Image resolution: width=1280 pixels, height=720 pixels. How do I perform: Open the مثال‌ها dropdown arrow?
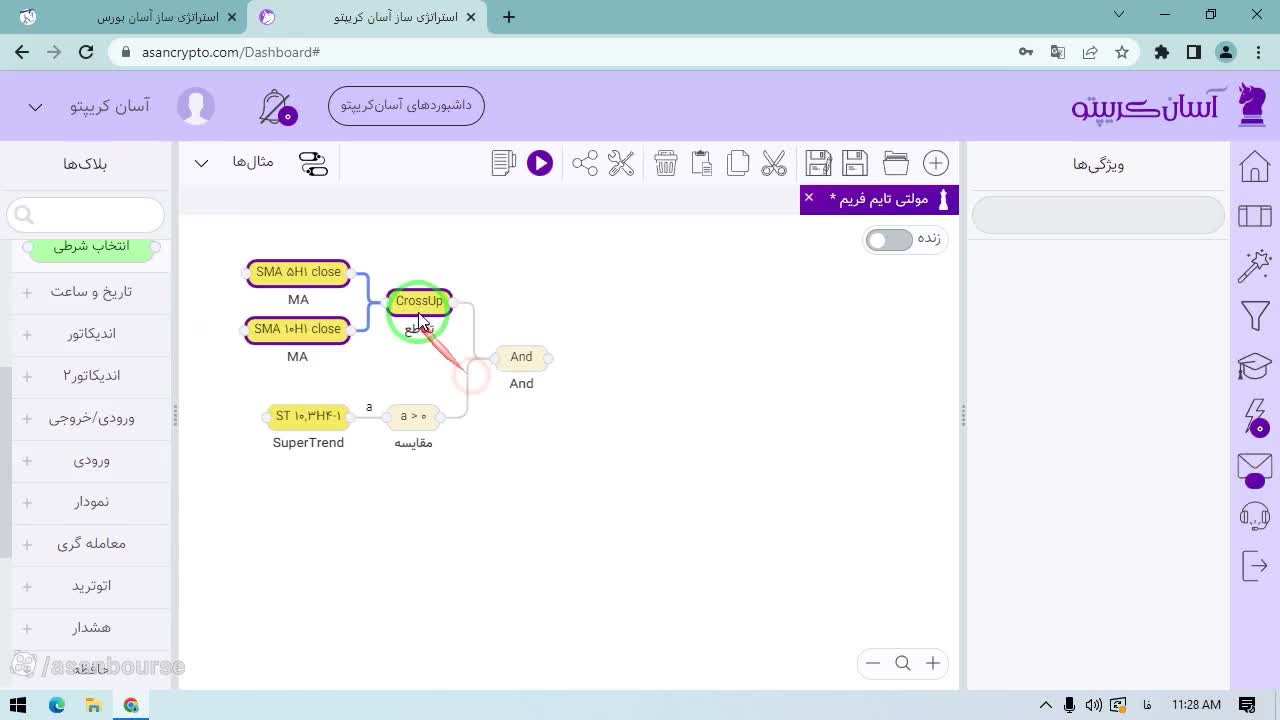click(201, 163)
